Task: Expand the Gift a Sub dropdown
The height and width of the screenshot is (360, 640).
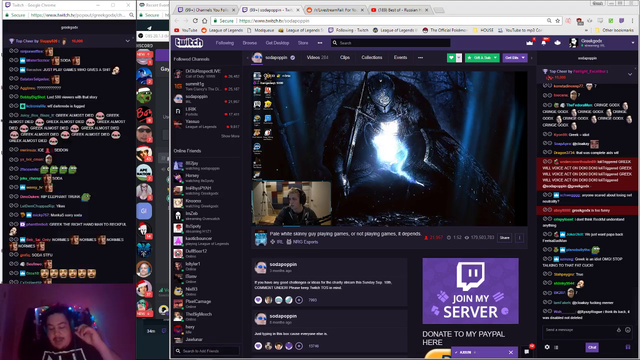Action: point(495,58)
